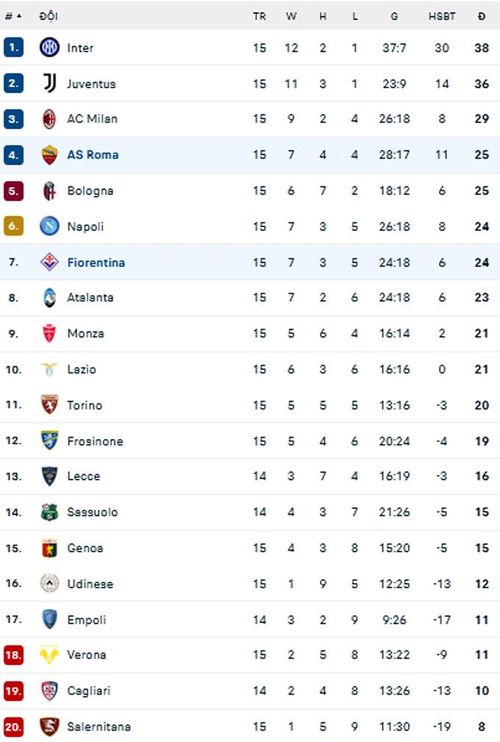Click the TR matches column header
Screen dimensions: 500x742
click(x=259, y=16)
